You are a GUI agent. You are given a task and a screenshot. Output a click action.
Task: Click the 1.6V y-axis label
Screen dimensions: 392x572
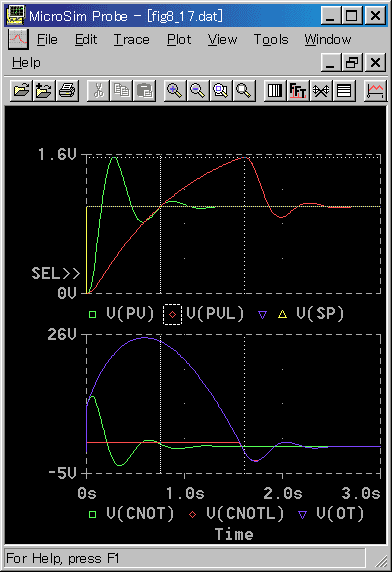57,155
